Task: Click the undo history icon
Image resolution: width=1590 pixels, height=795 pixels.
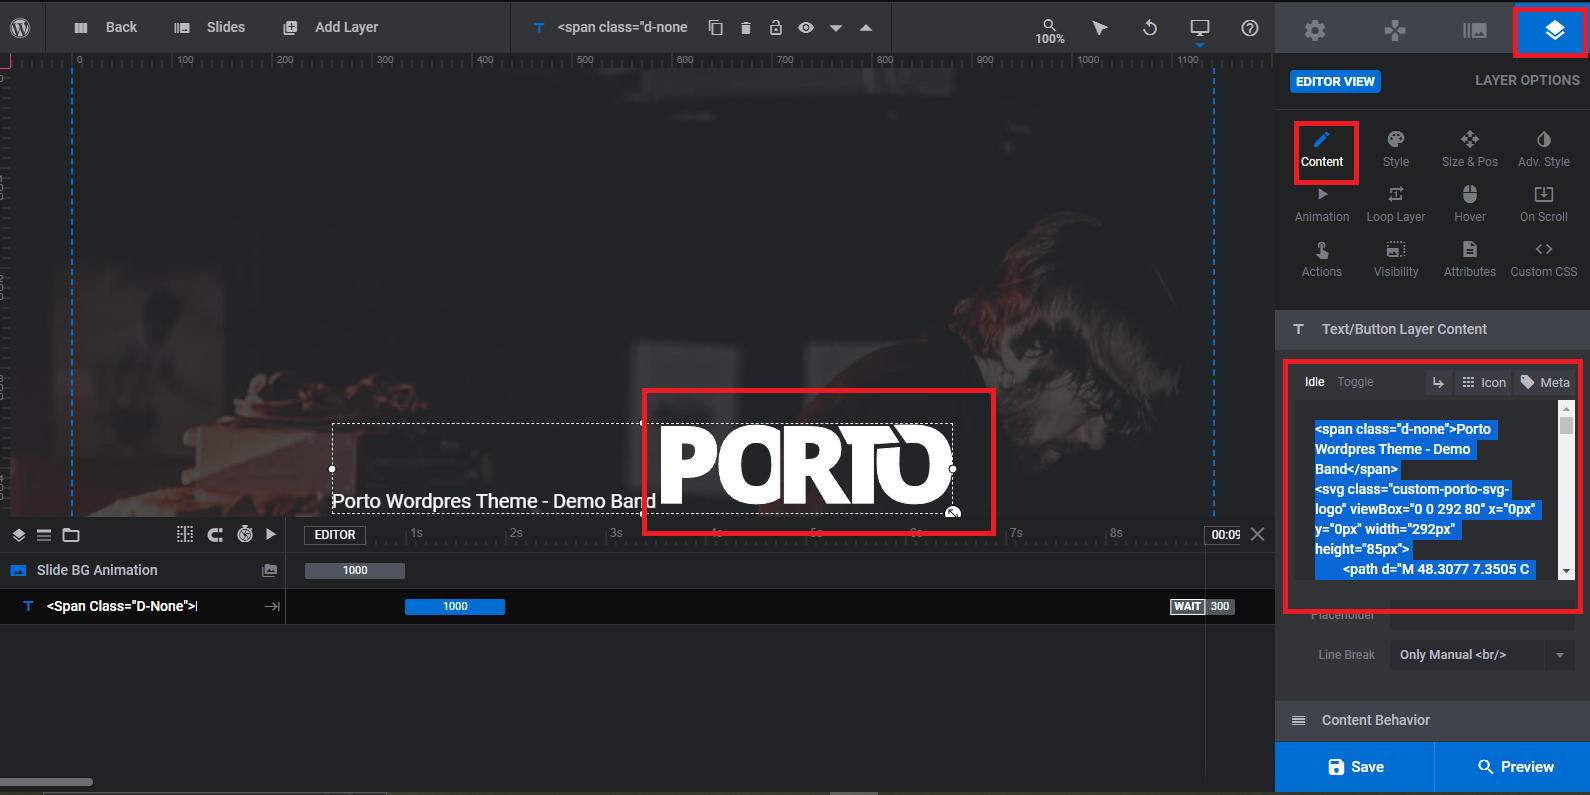Action: [1150, 28]
